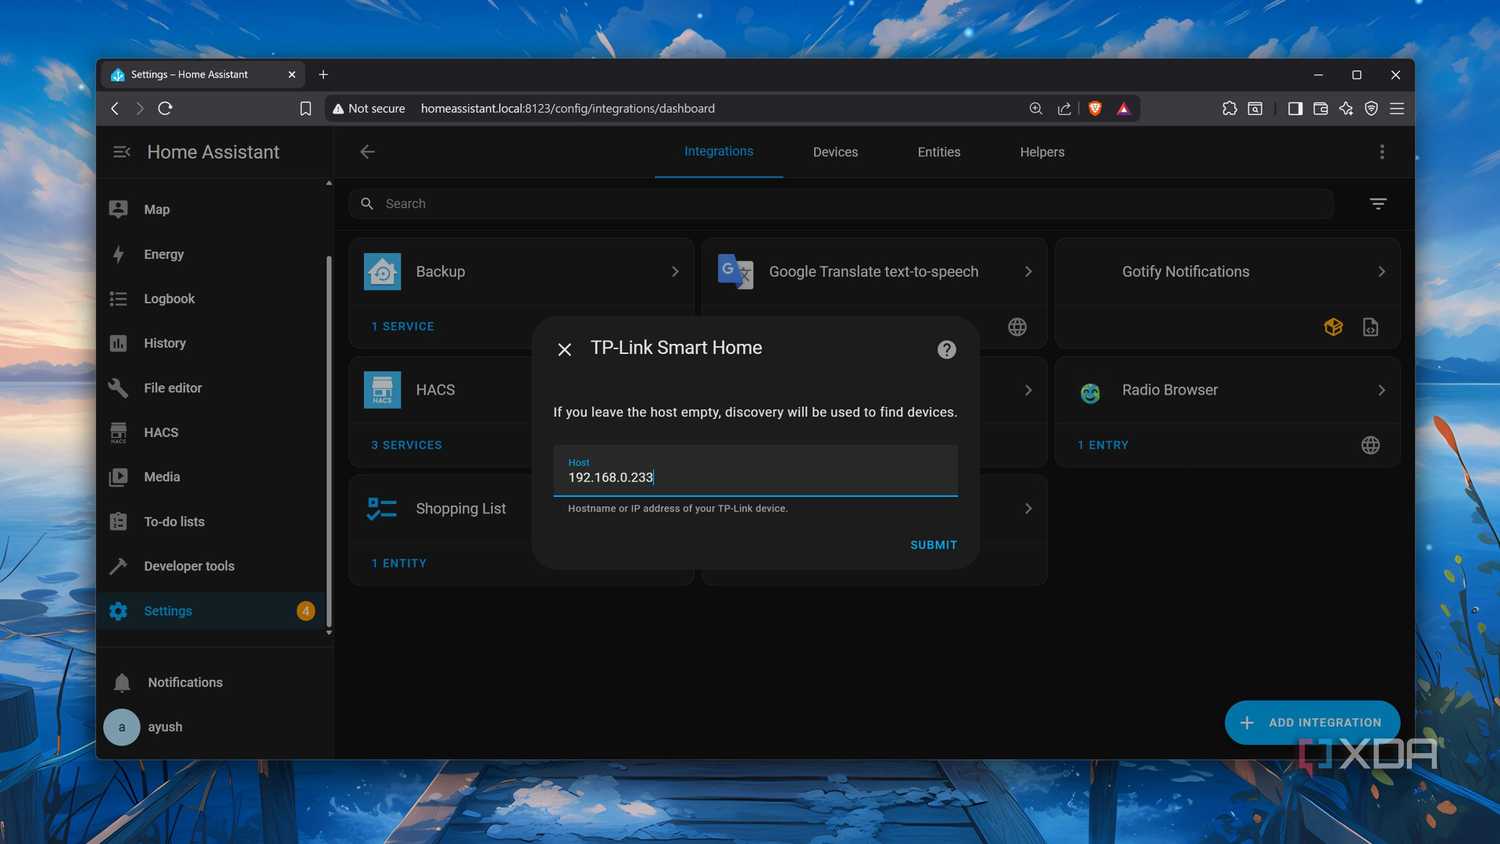This screenshot has height=844, width=1500.
Task: Expand the Backup integration chevron
Action: [675, 272]
